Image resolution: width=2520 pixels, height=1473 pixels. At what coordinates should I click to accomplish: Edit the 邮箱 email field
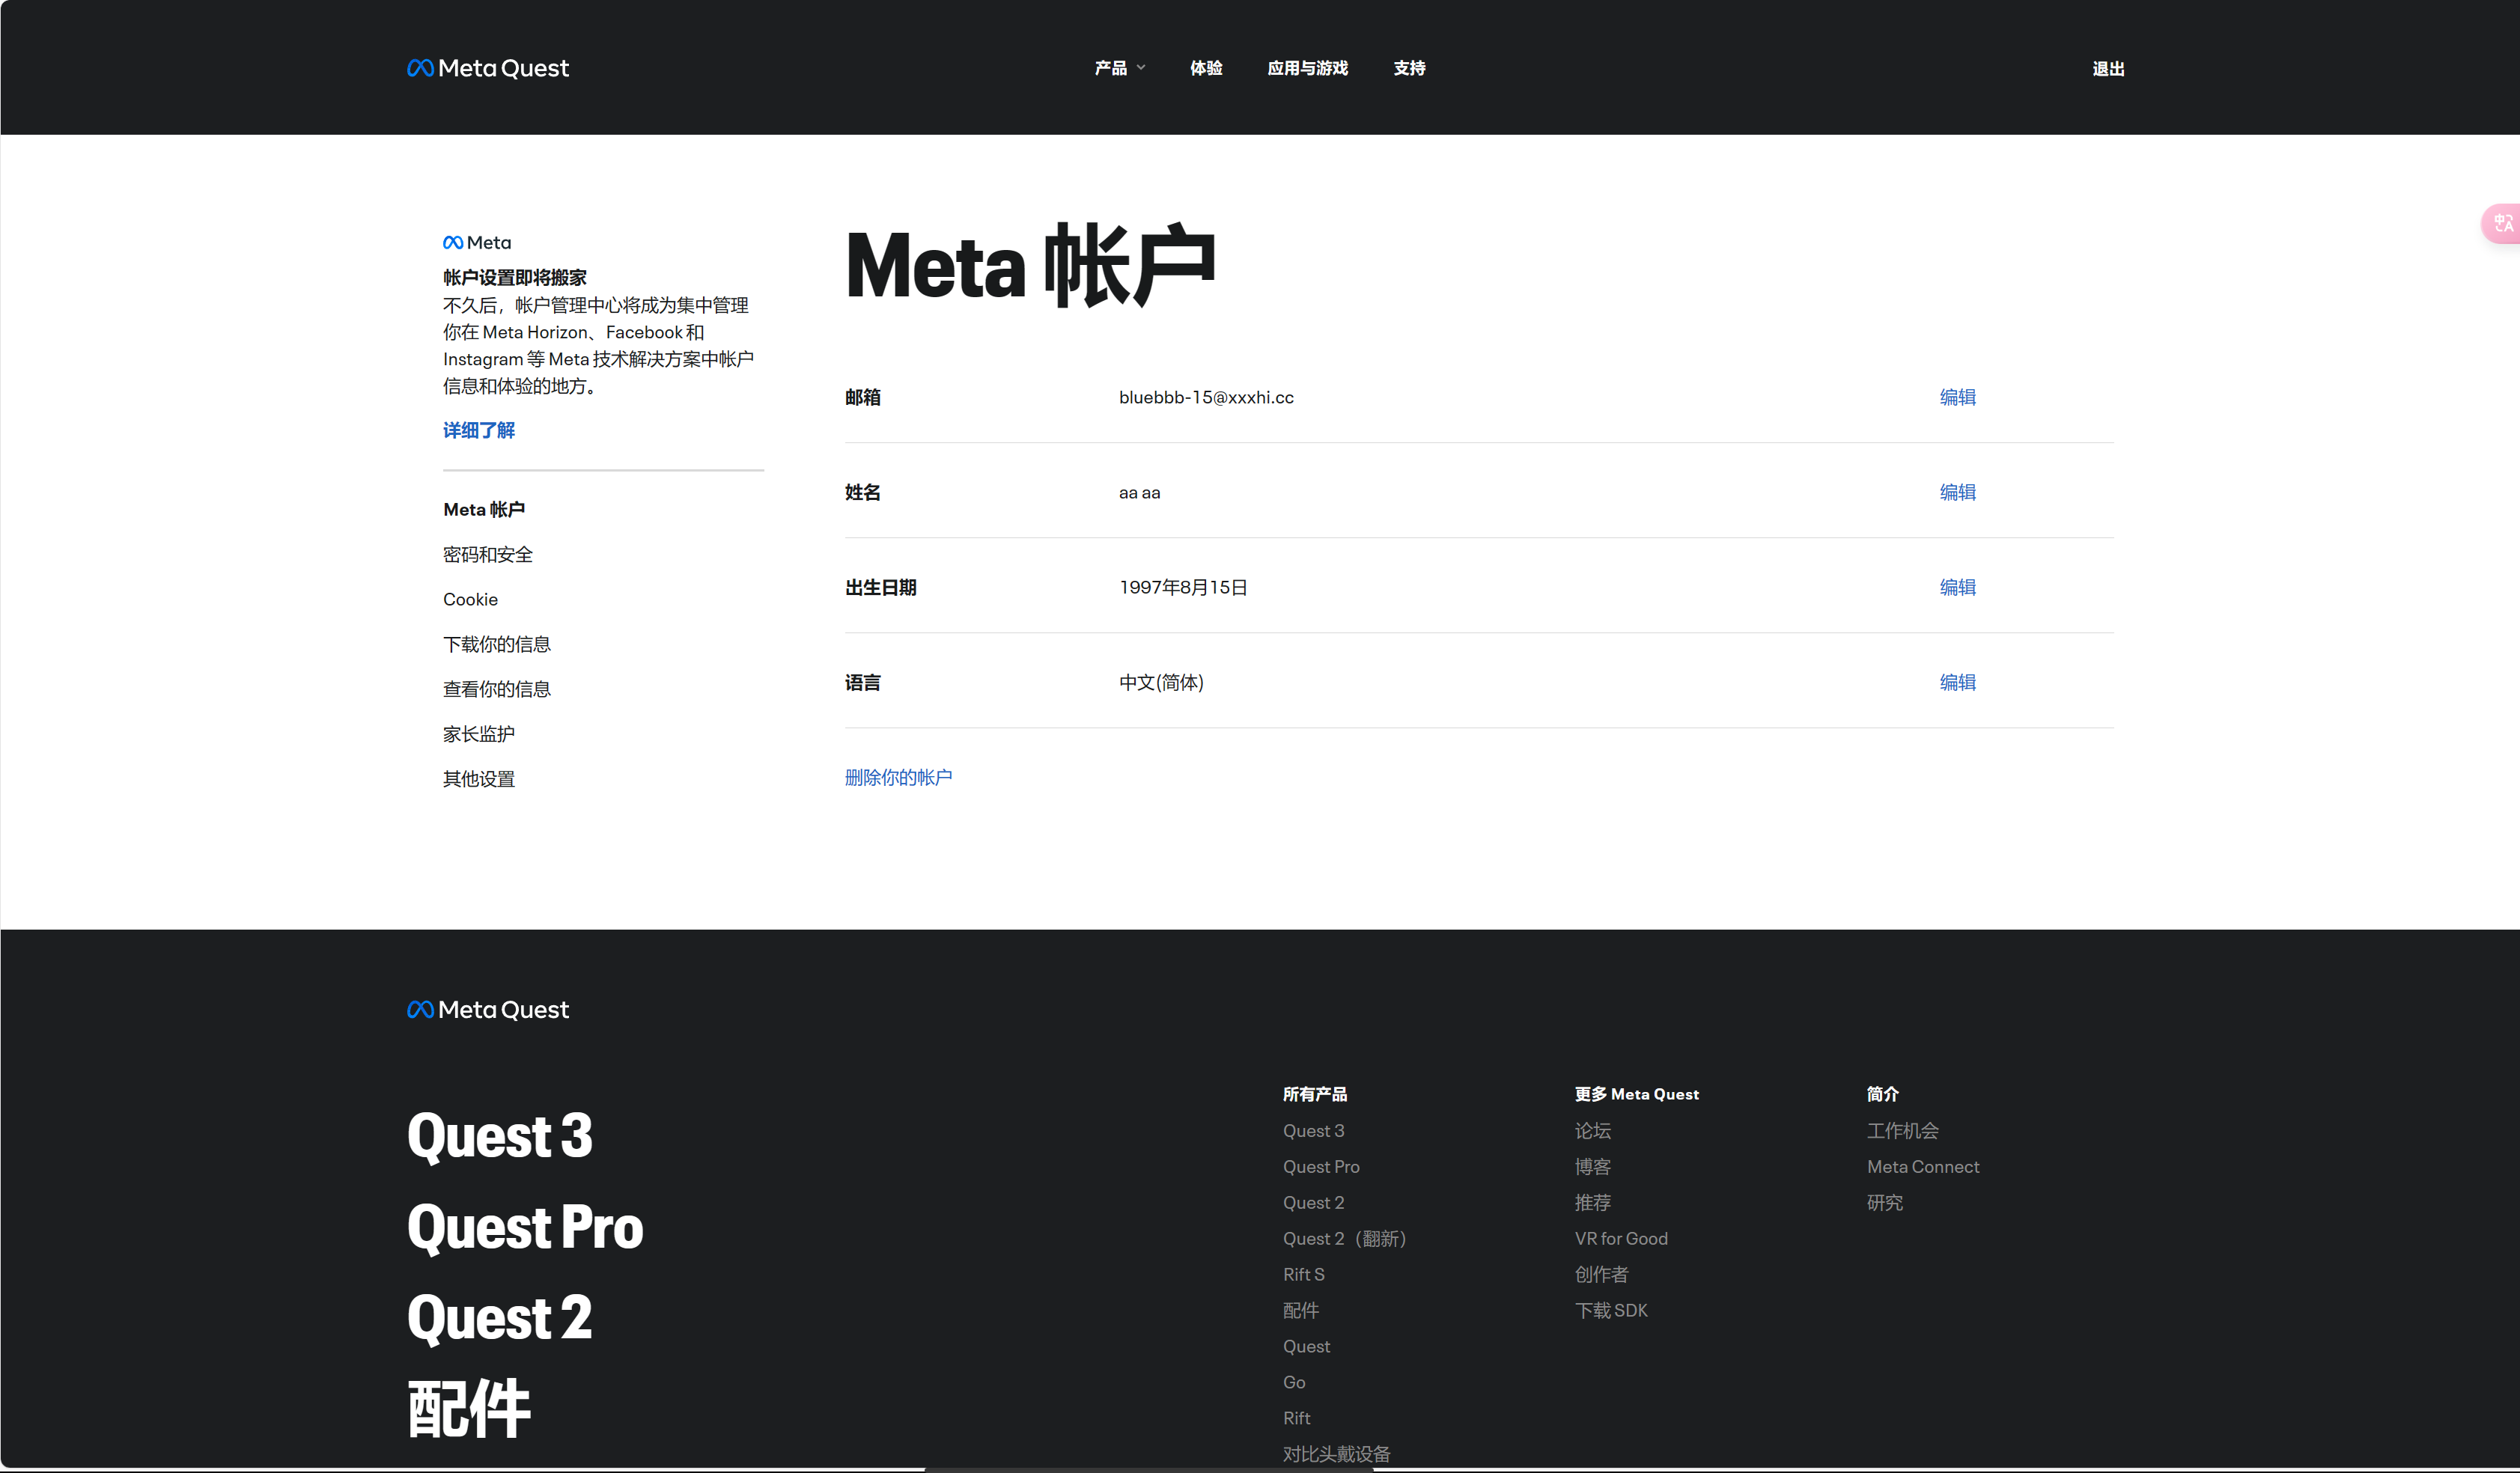1957,397
